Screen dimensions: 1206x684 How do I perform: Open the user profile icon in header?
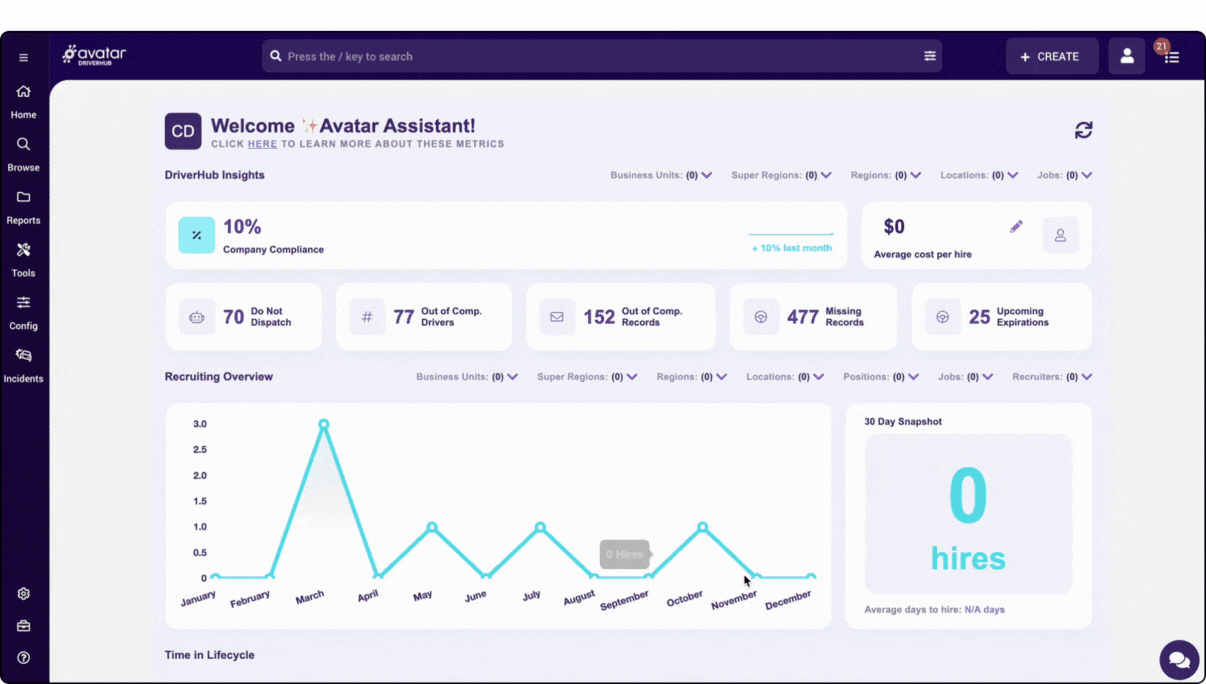[x=1126, y=57]
